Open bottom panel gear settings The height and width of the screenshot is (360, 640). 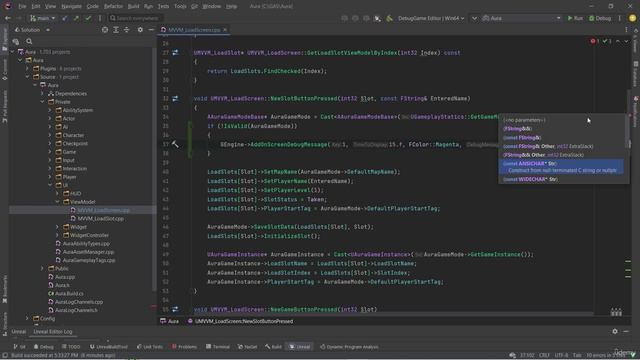615,331
